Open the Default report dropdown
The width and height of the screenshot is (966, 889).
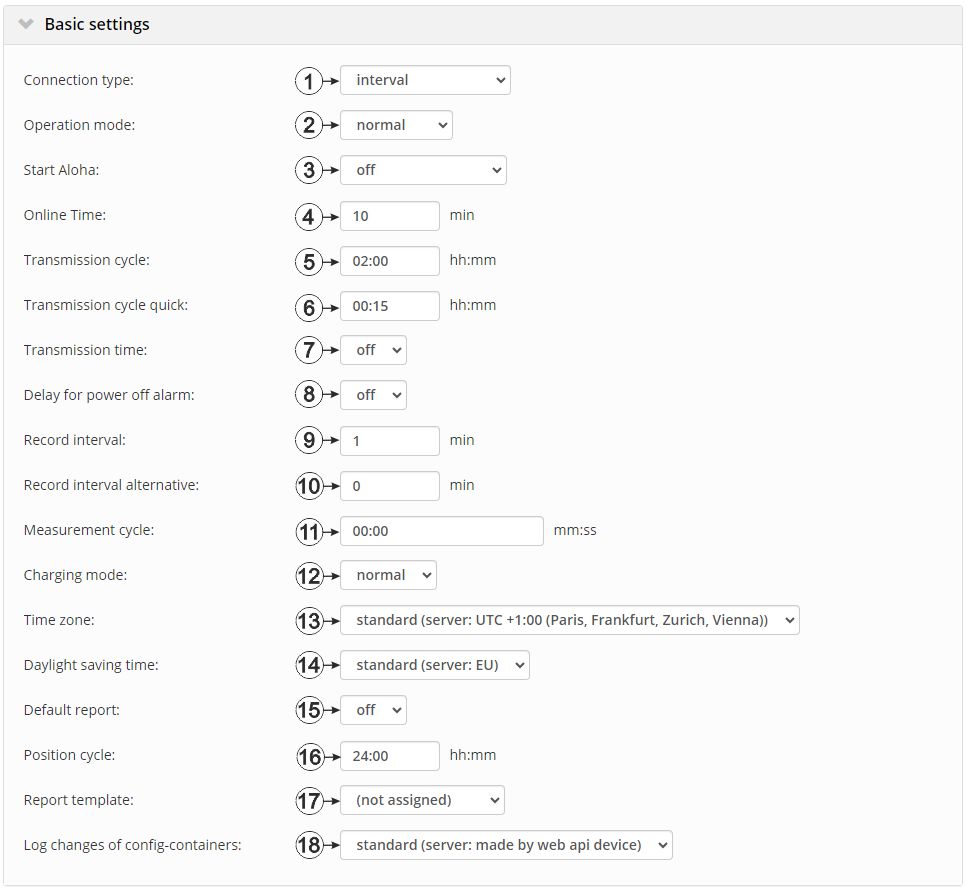[x=373, y=710]
